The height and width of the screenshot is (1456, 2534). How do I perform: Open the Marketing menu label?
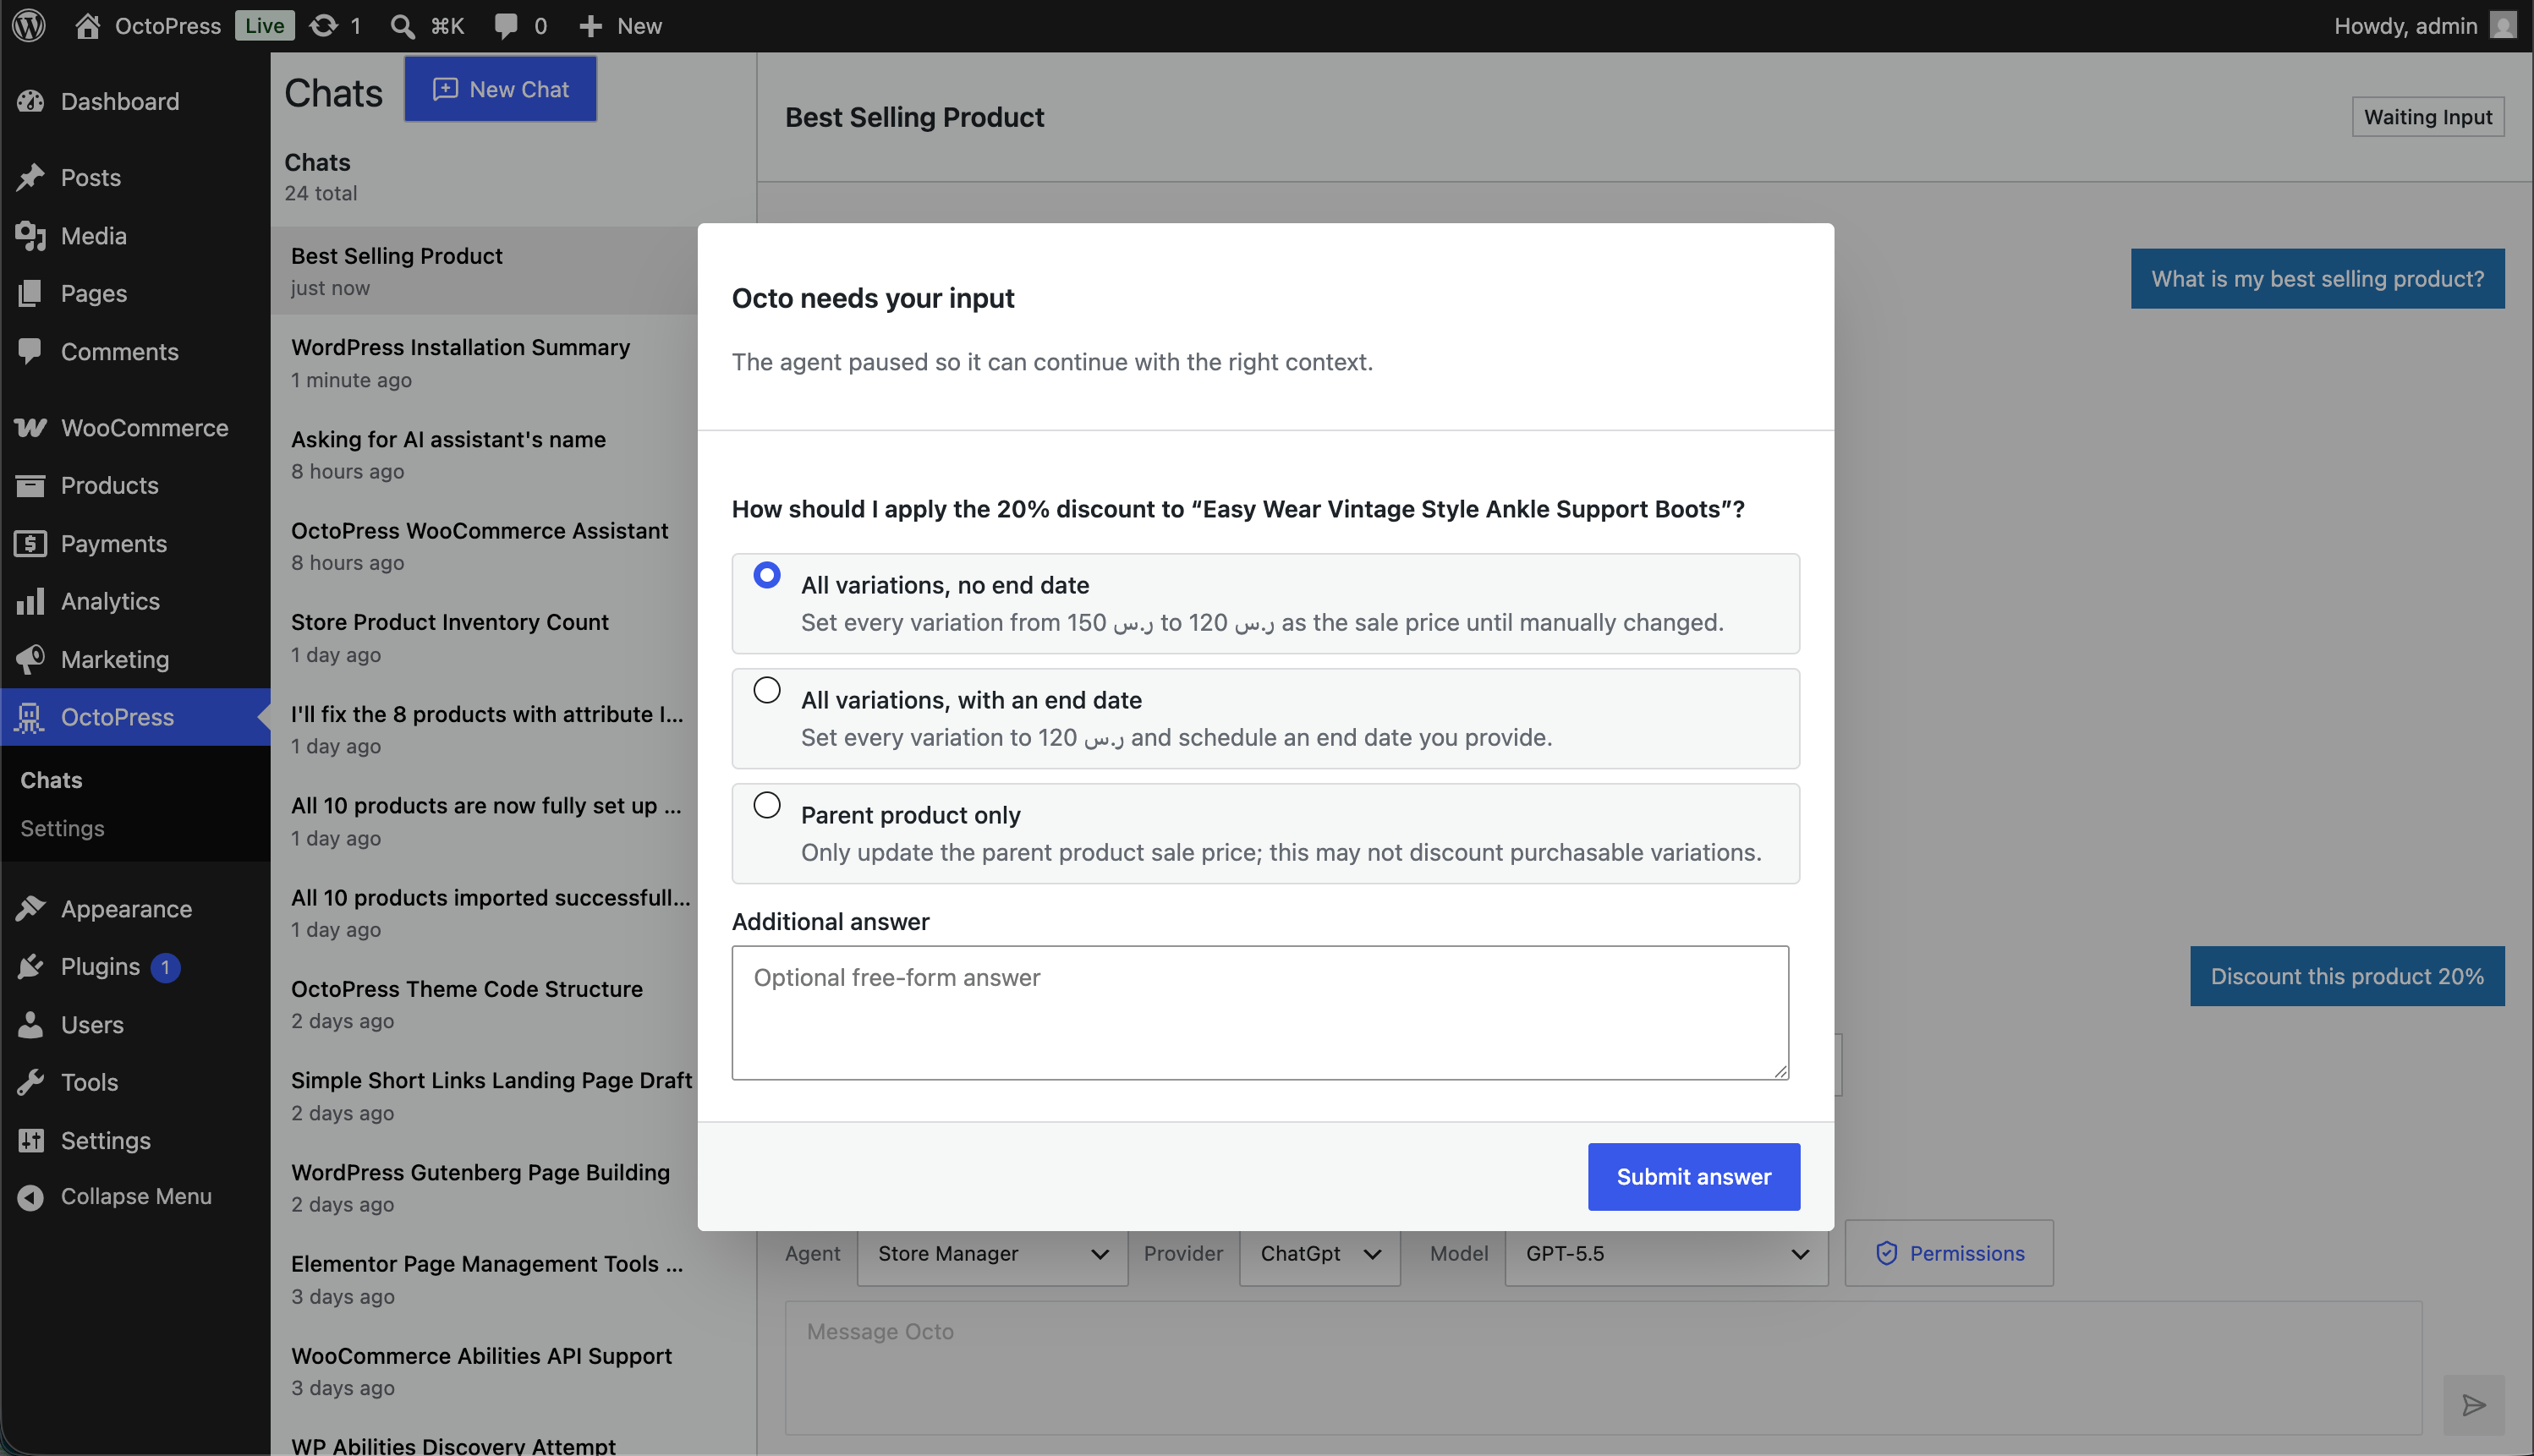(115, 659)
